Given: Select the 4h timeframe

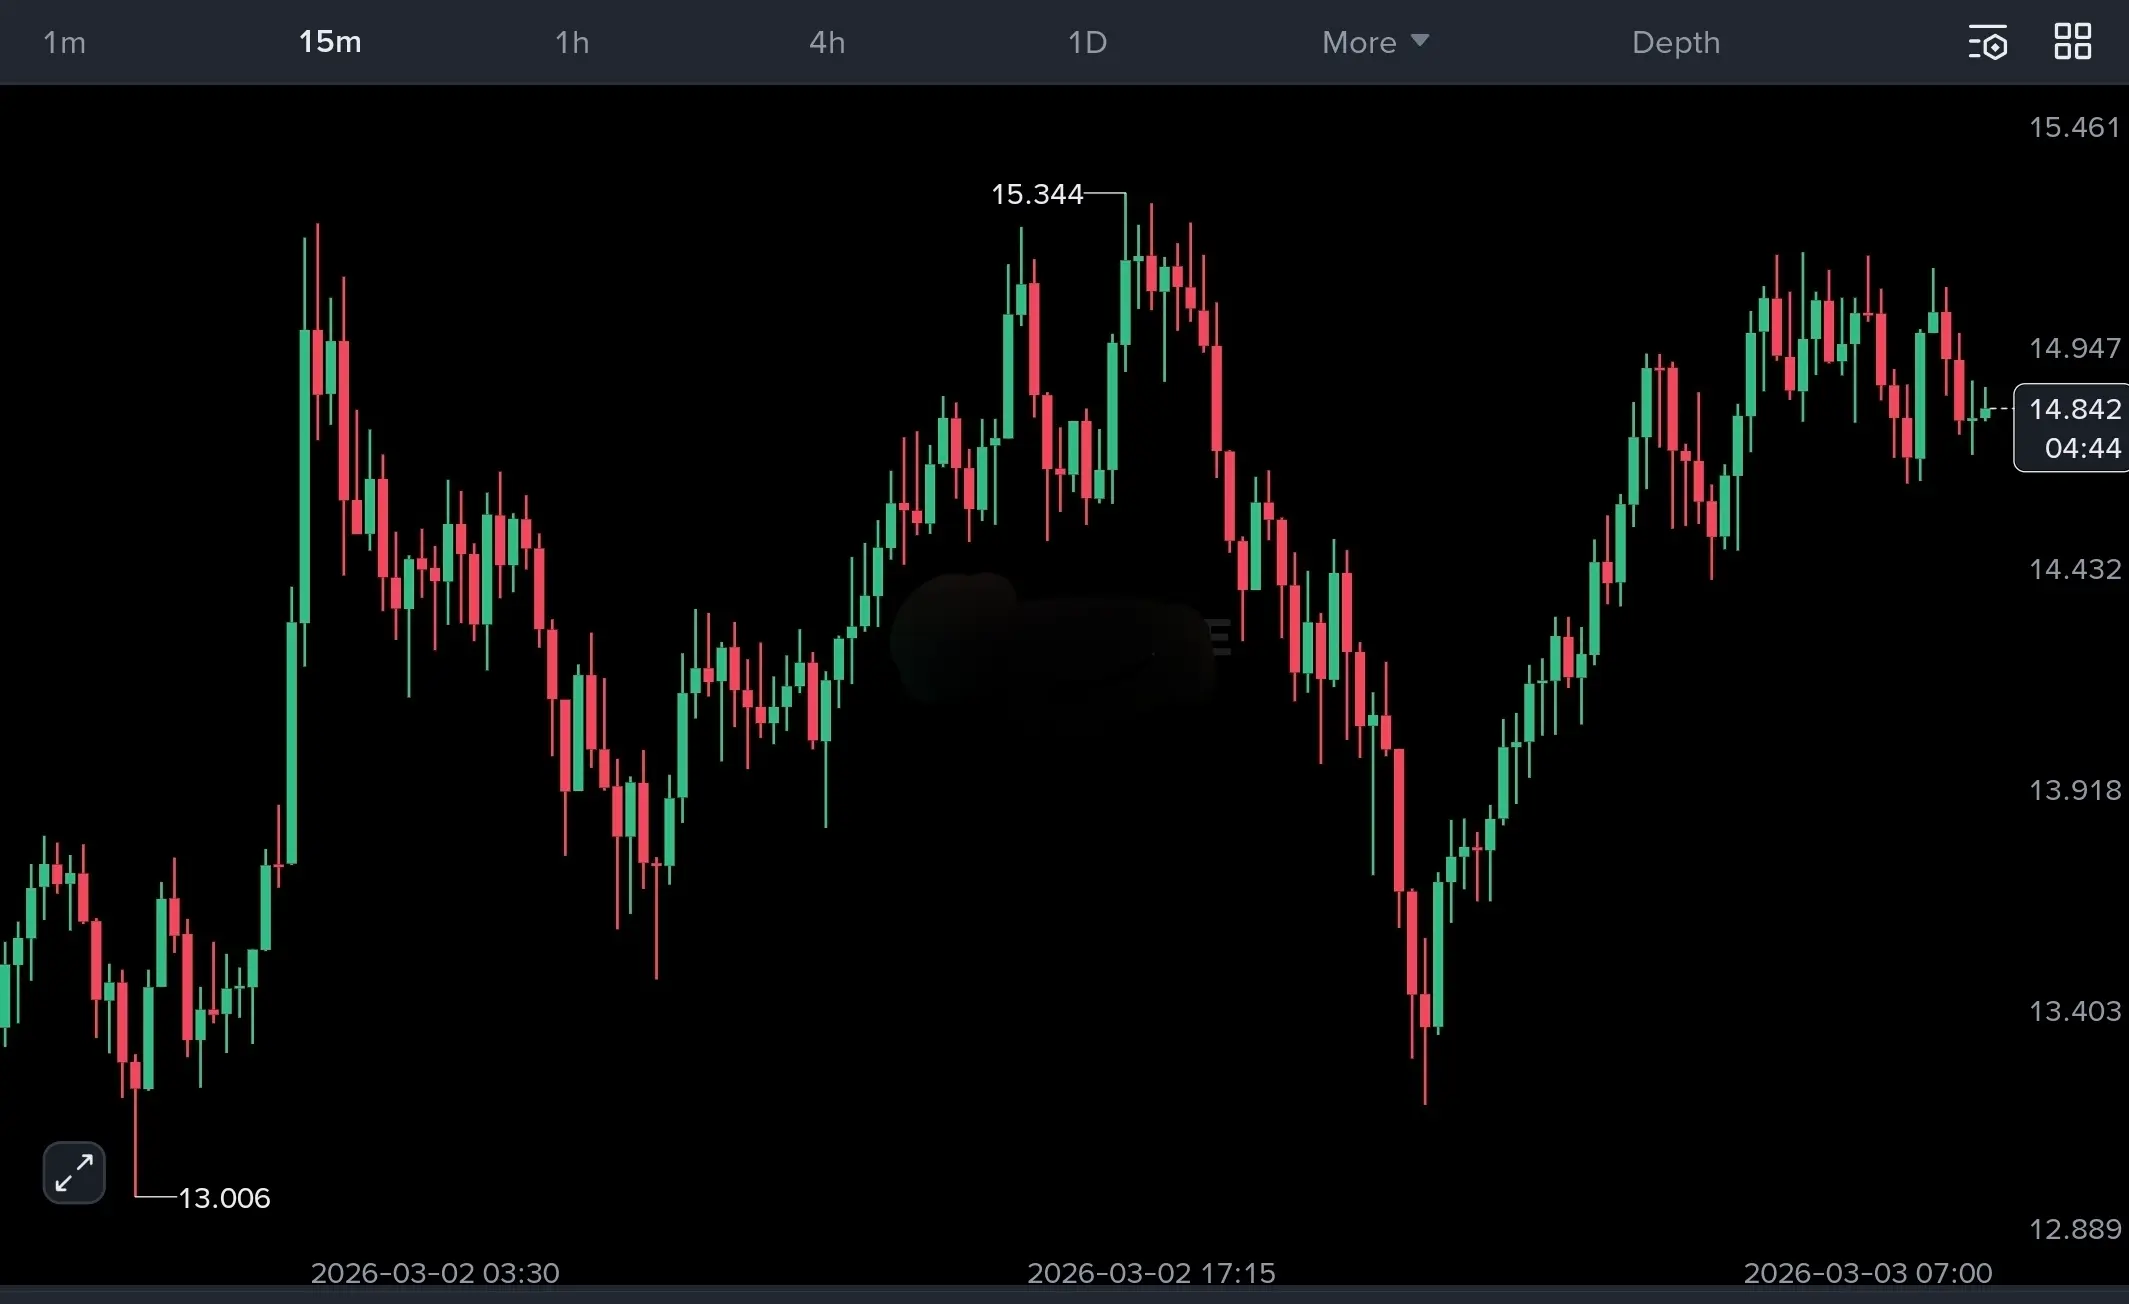Looking at the screenshot, I should [x=827, y=42].
